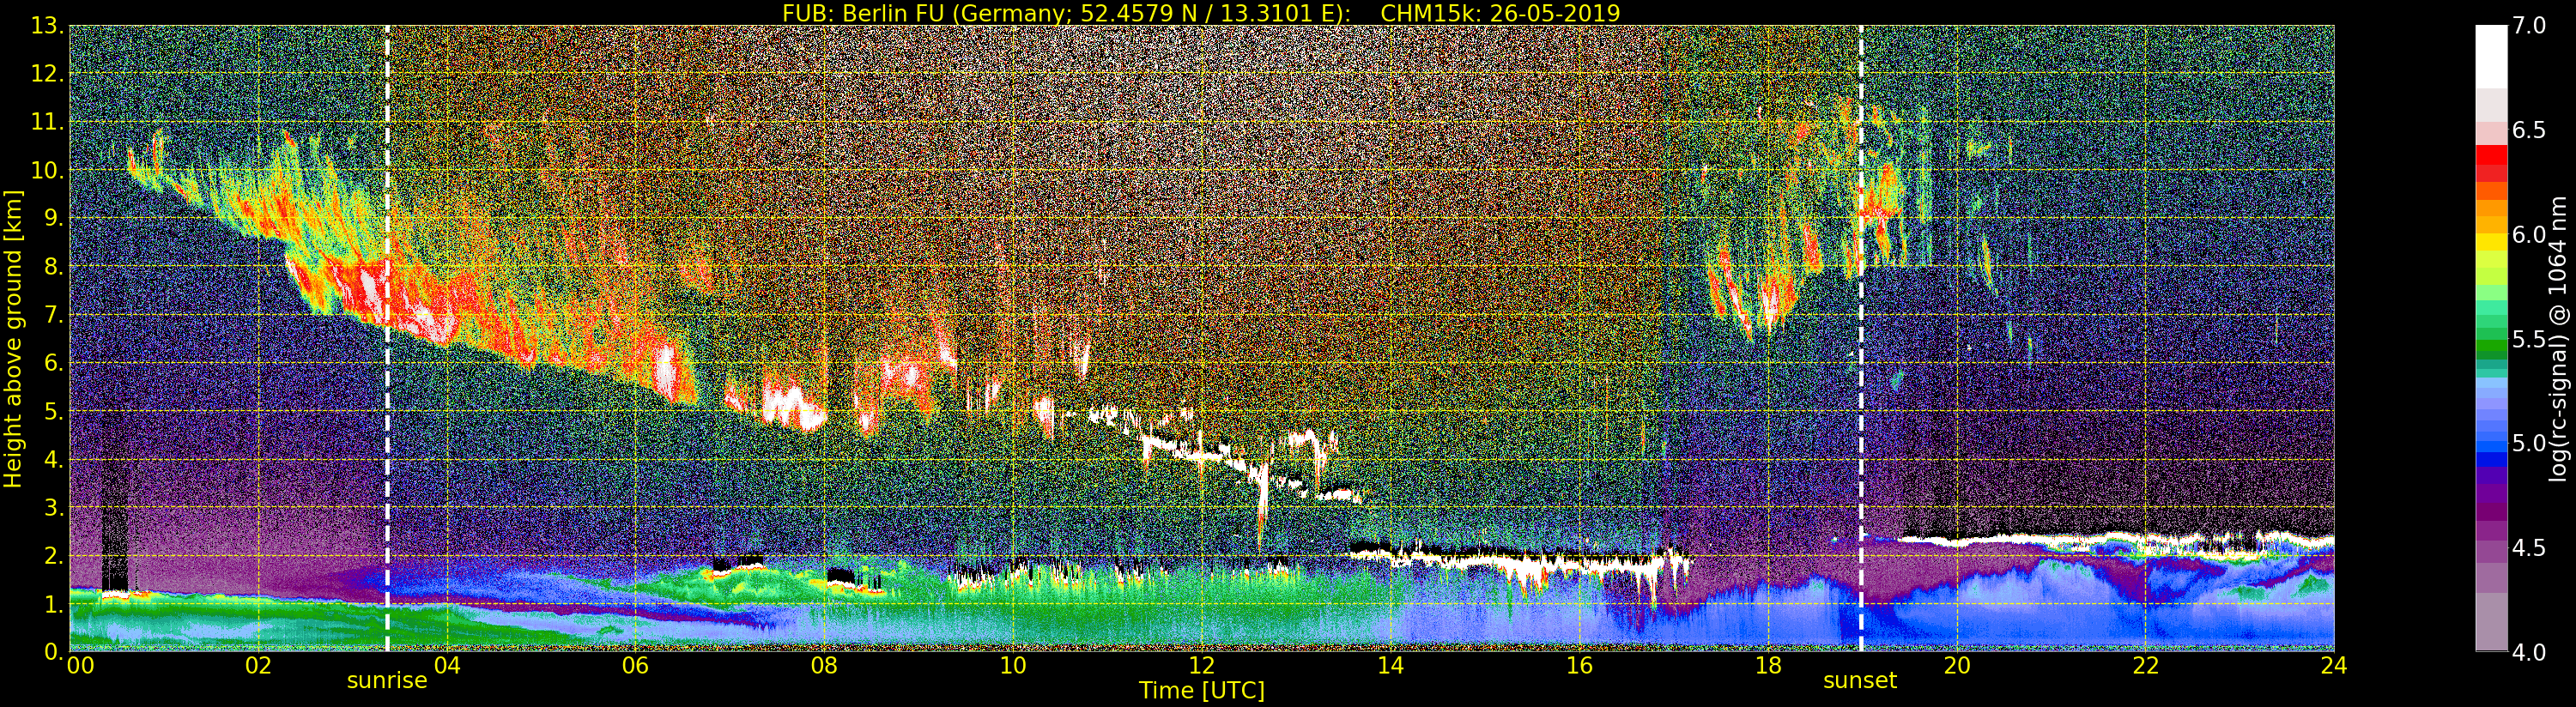
Task: Click the height tick label '9.'
Action: 53,218
